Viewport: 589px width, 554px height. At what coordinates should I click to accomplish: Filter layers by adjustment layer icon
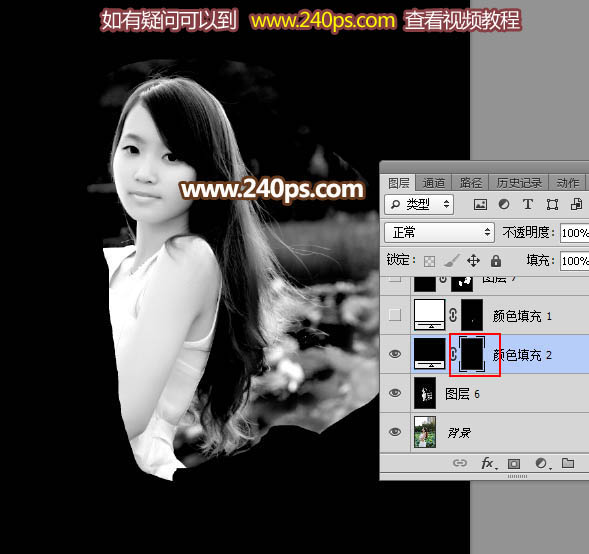click(x=504, y=204)
